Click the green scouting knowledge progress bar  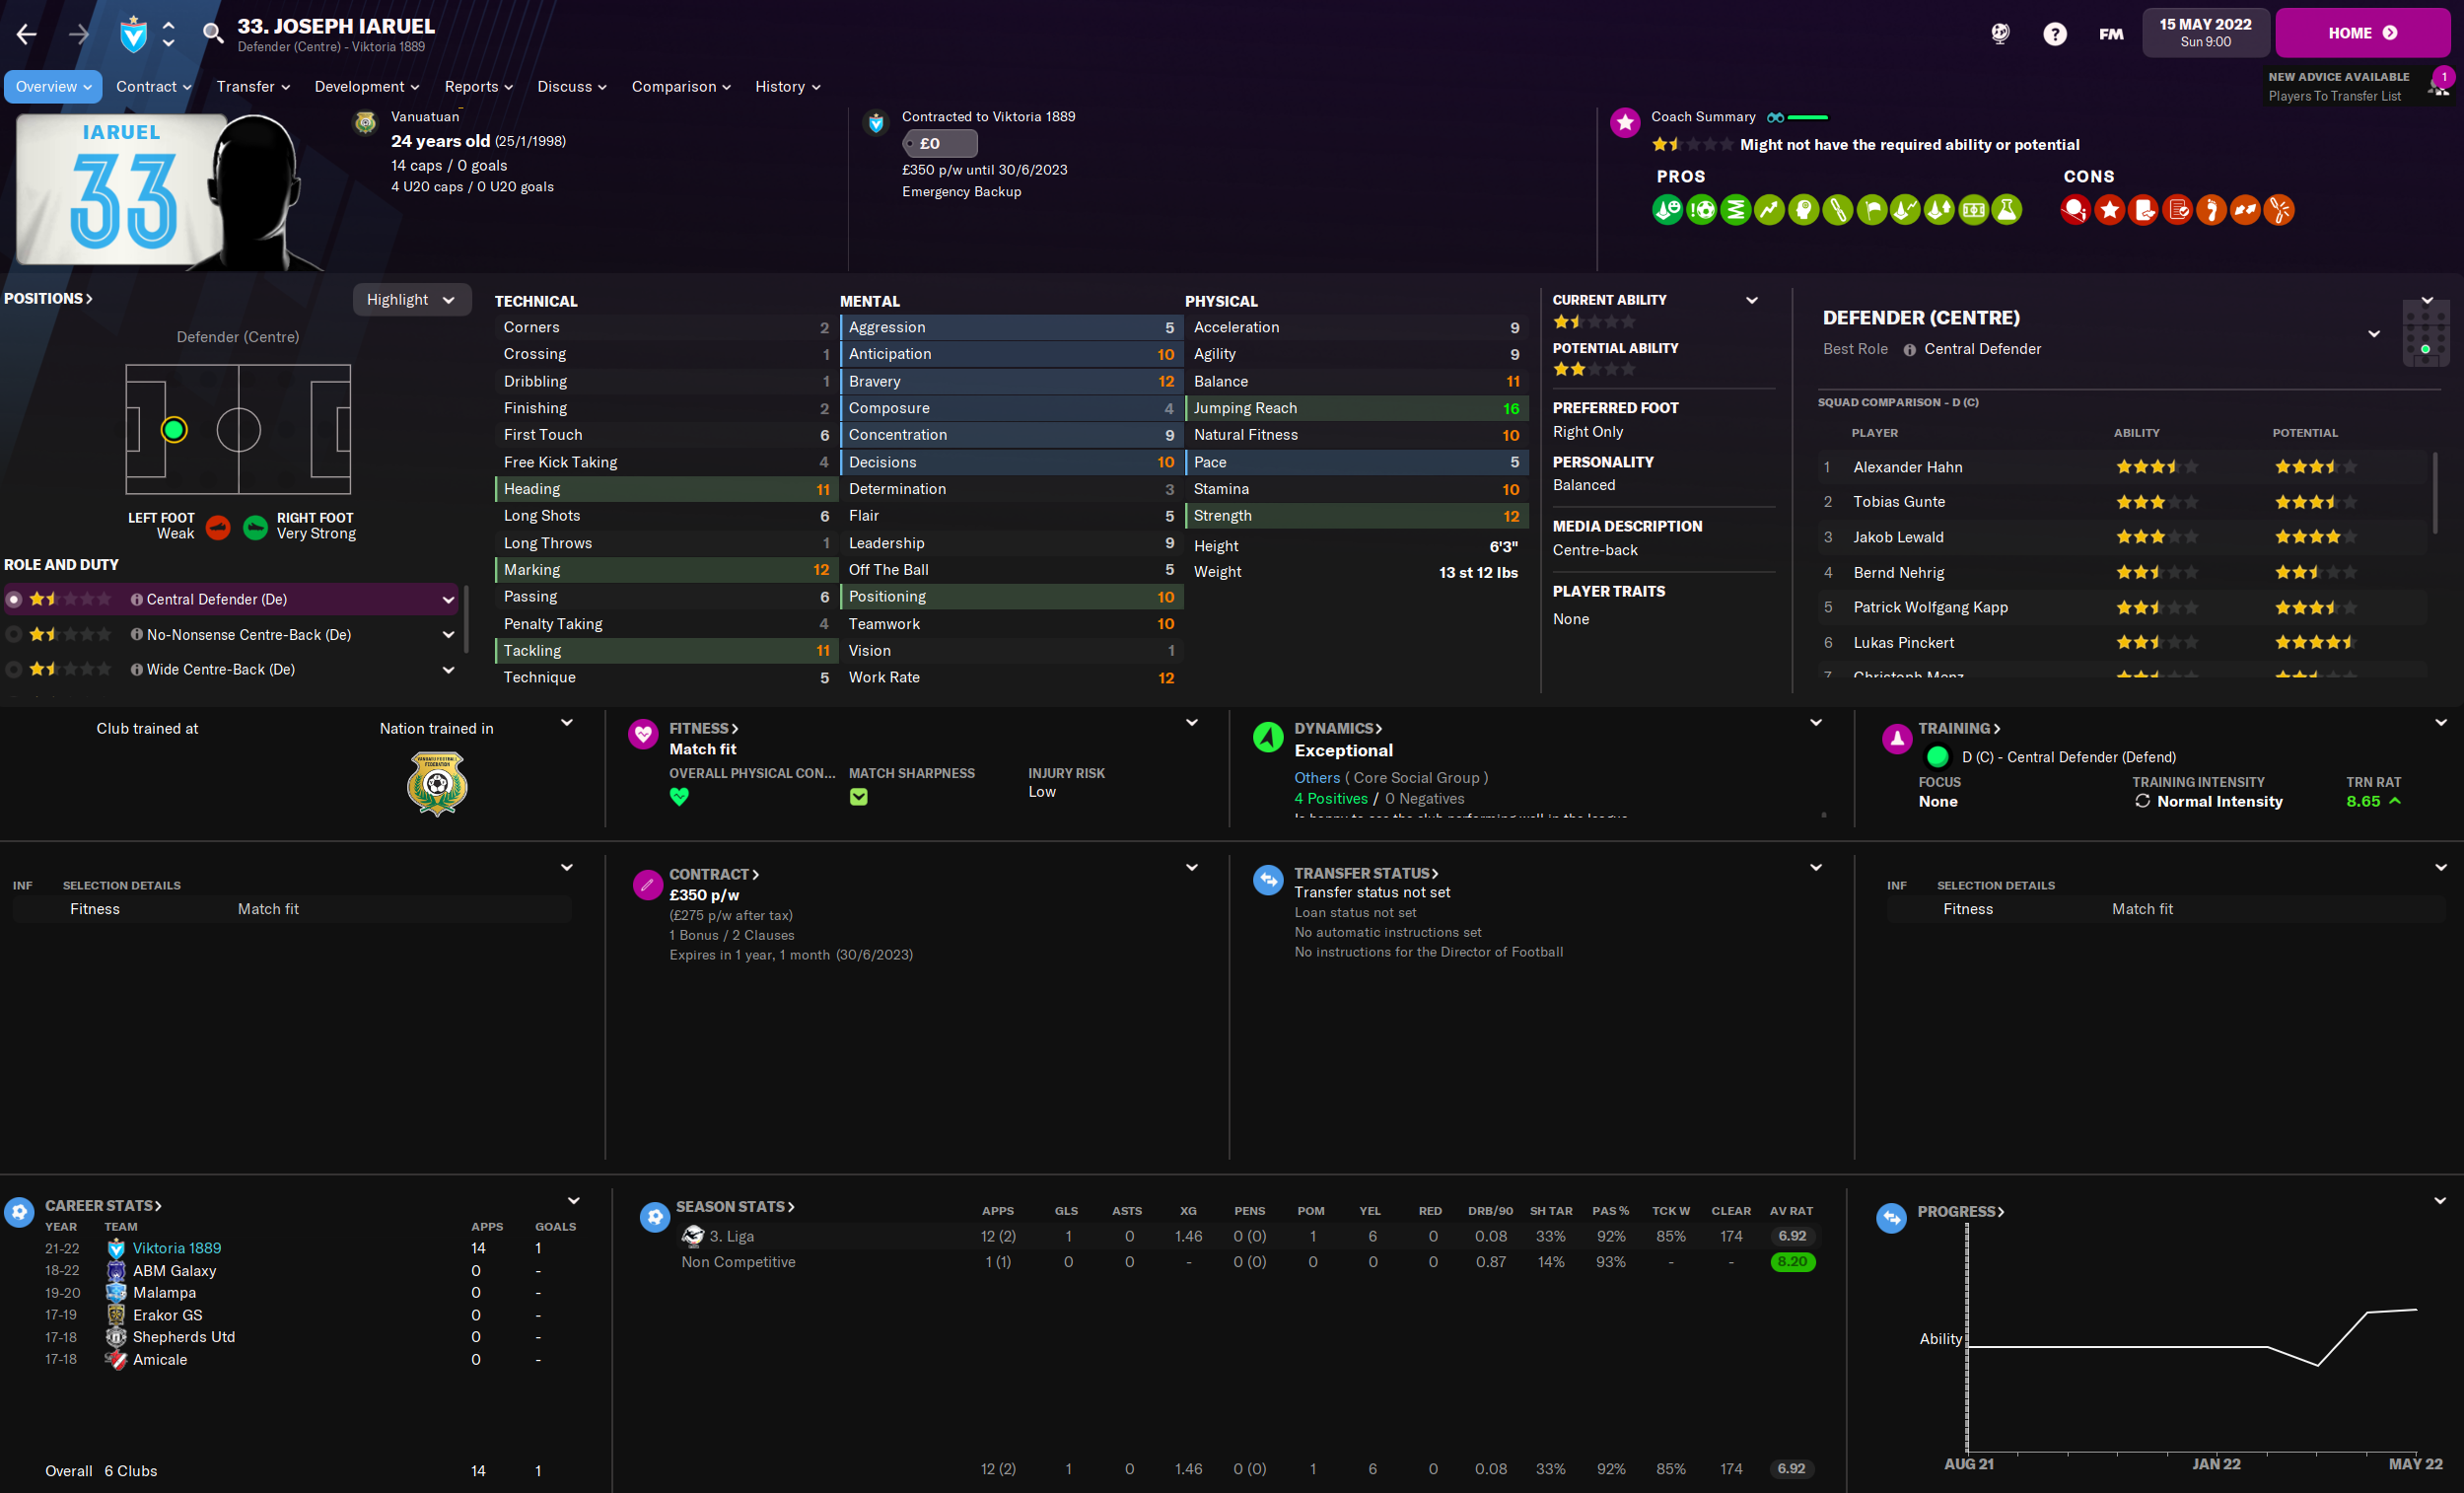1808,118
